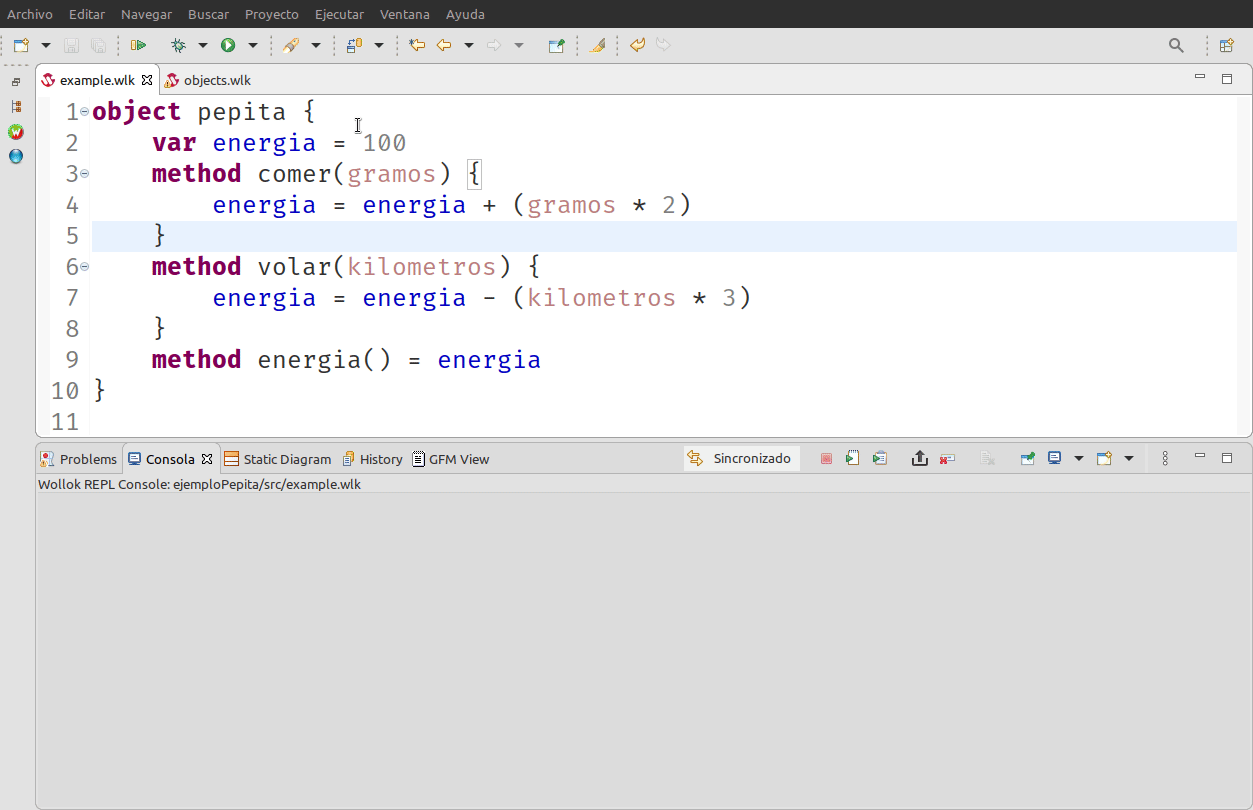Collapse the object pepita fold marker on line 1
This screenshot has width=1253, height=810.
[x=84, y=111]
